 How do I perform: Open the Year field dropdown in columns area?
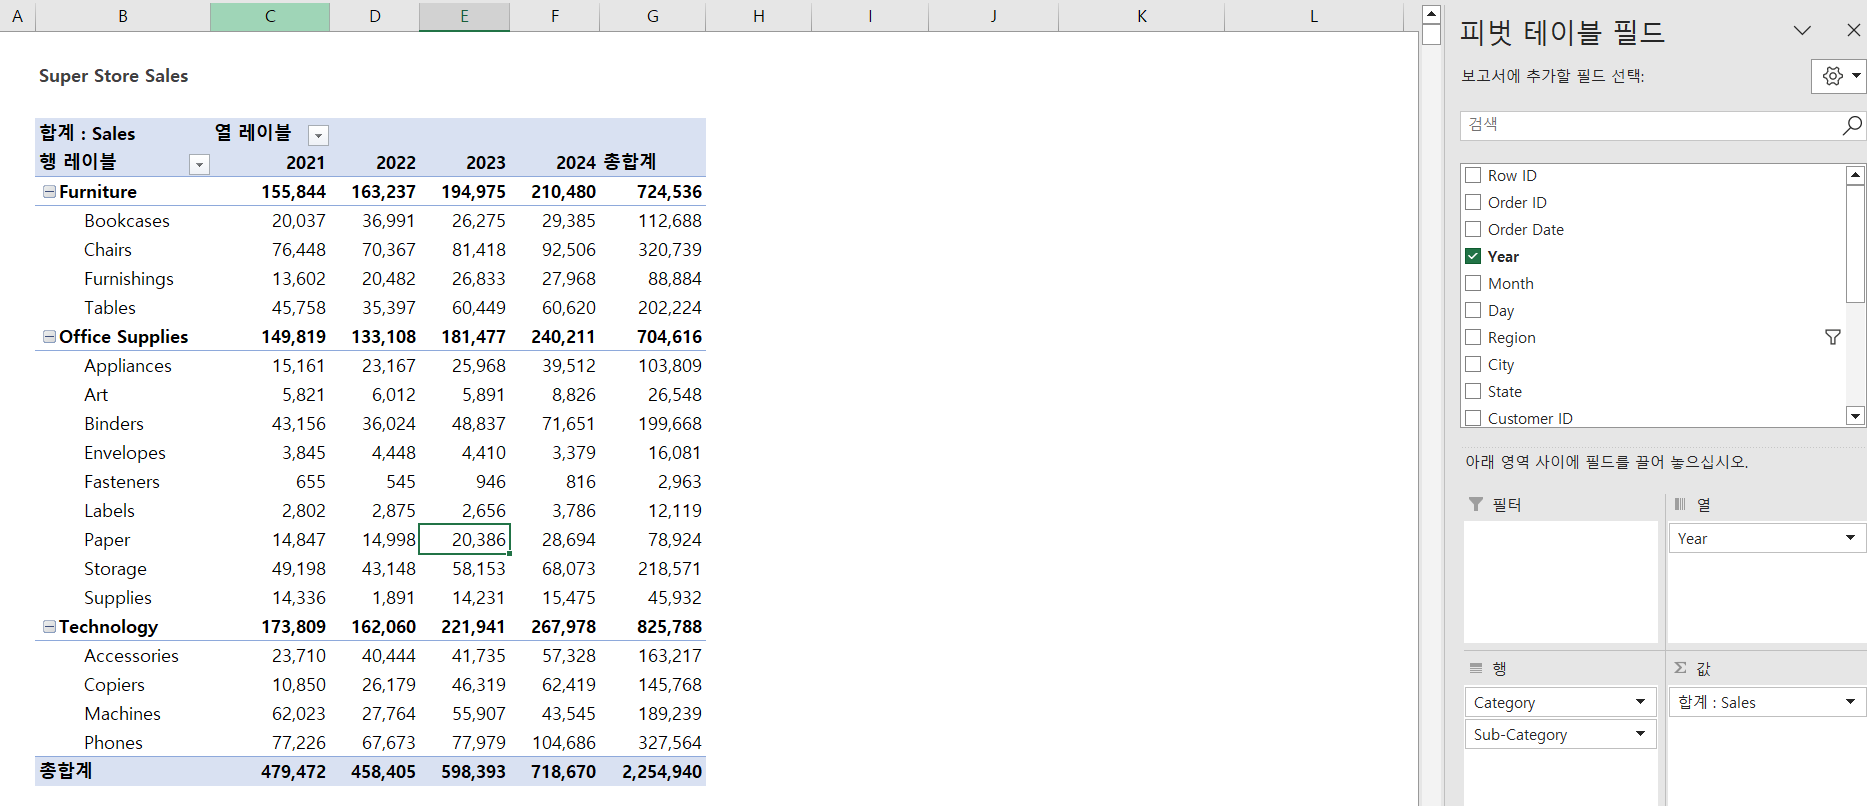pos(1850,538)
